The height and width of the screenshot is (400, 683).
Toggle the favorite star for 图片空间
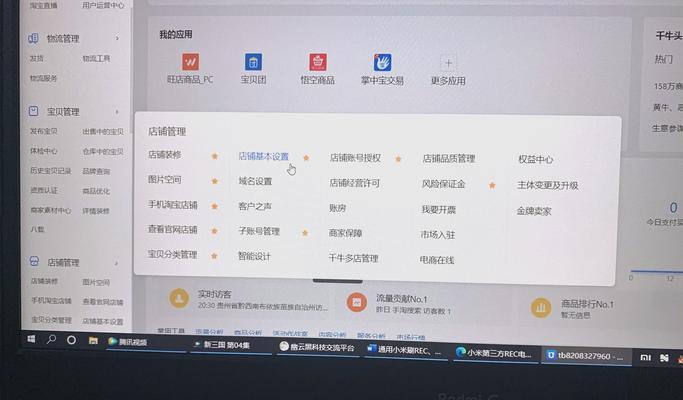tap(215, 181)
